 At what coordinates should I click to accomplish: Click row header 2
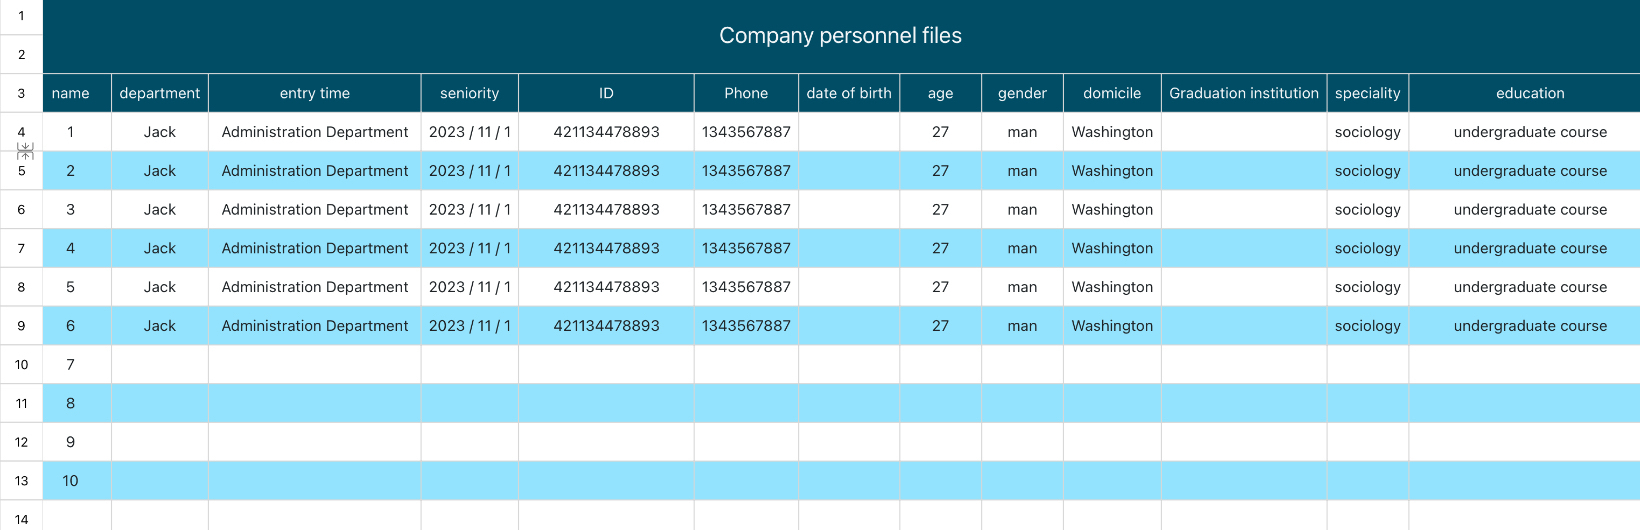click(x=21, y=54)
